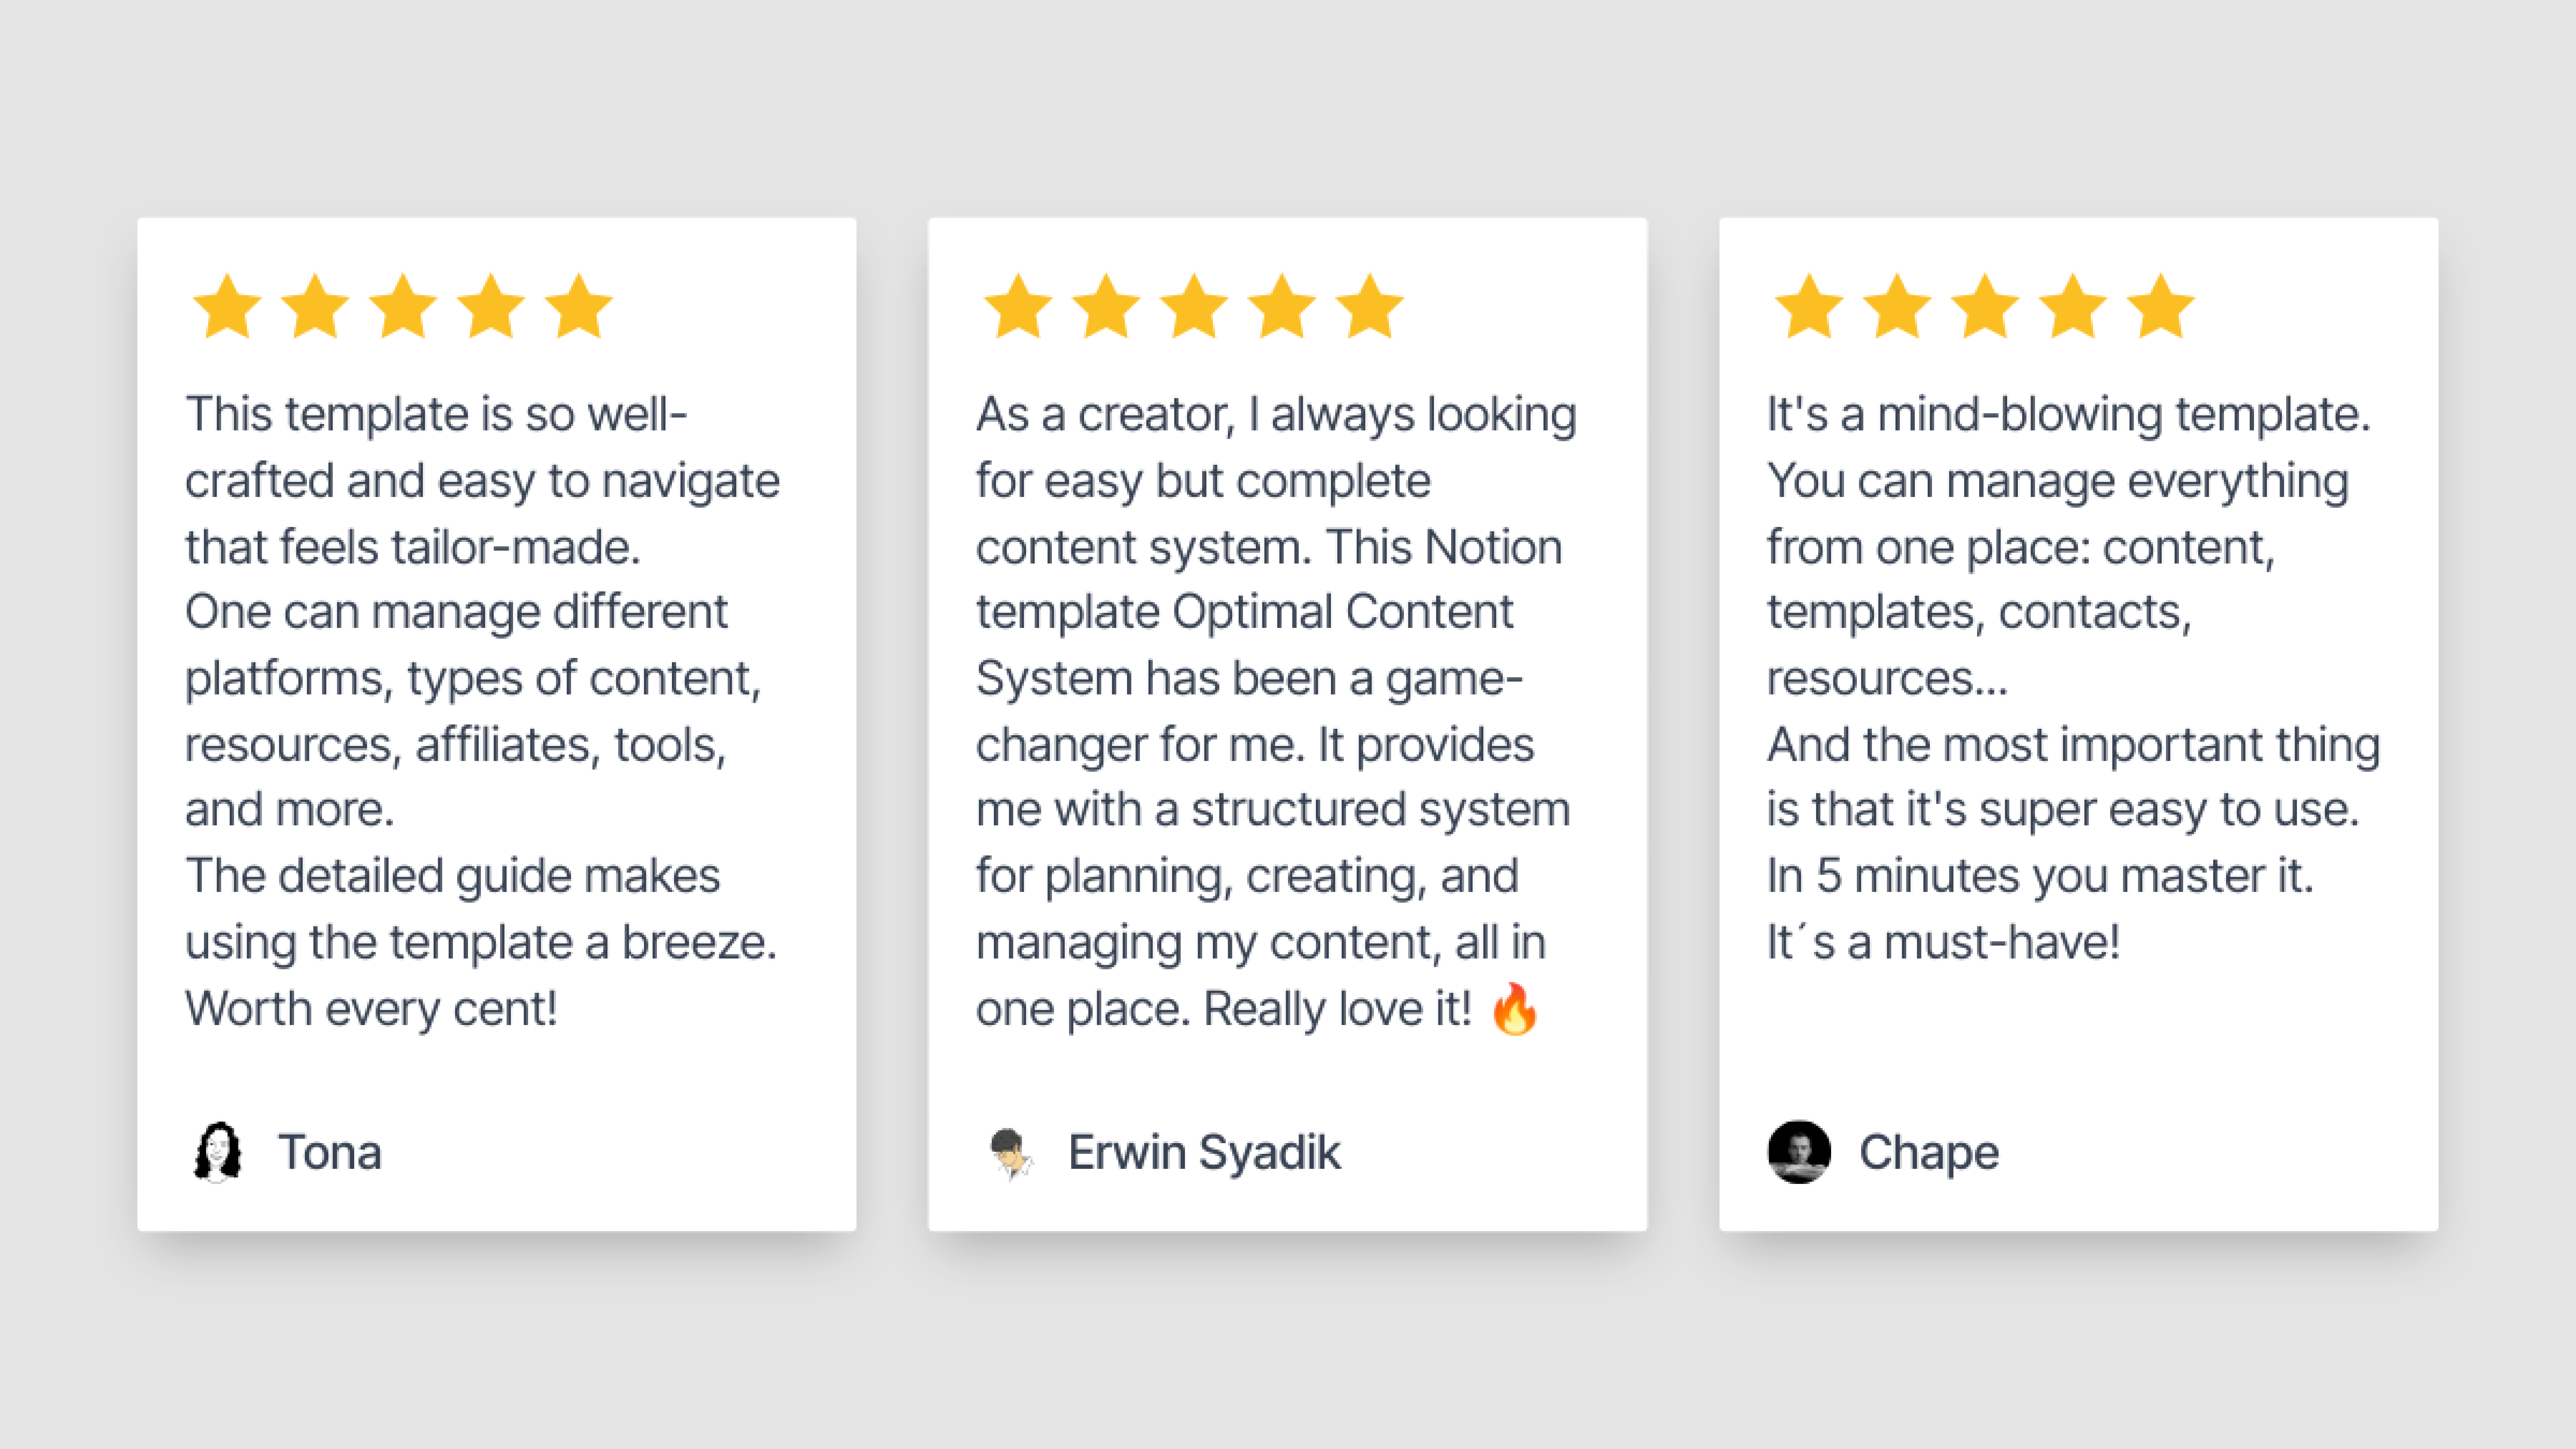The width and height of the screenshot is (2576, 1449).
Task: Click the third star in Erwin Syadik's review
Action: coord(1194,307)
